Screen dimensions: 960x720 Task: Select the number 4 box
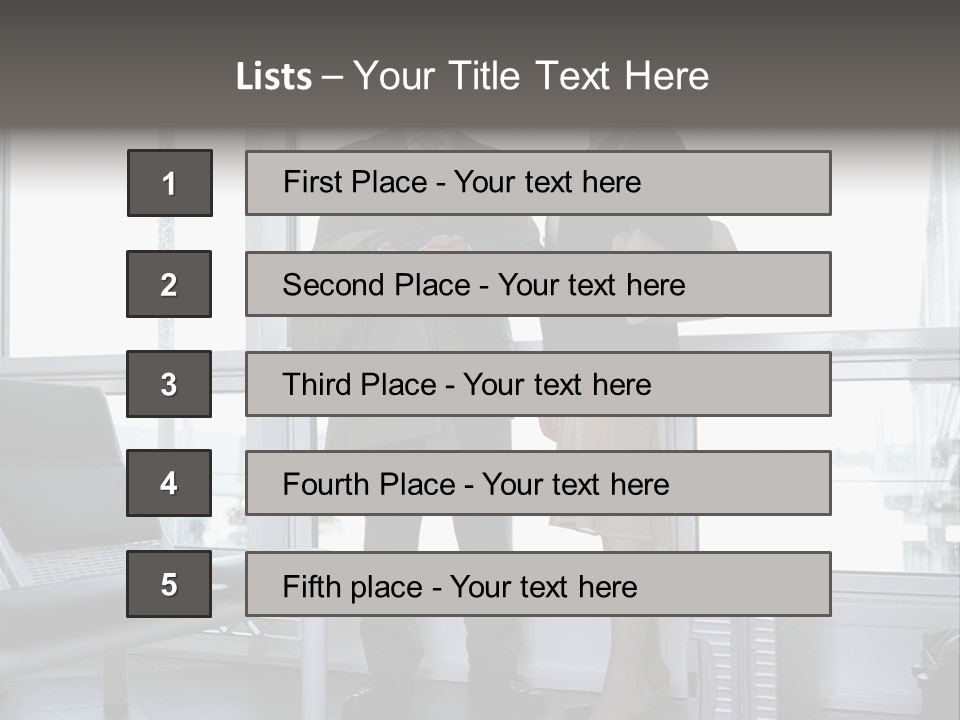pos(169,483)
